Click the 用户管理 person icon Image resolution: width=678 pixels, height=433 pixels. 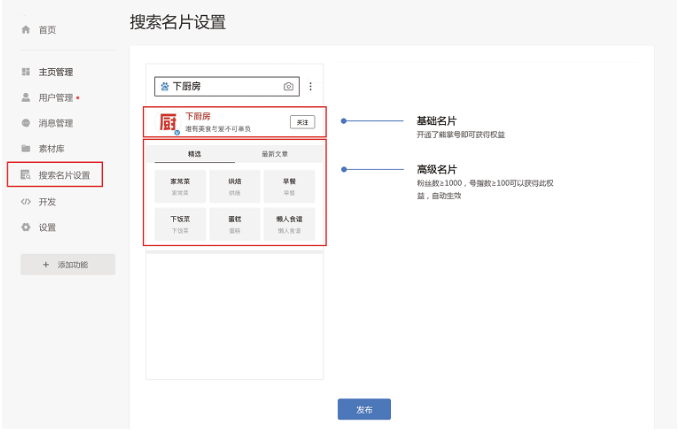[26, 98]
